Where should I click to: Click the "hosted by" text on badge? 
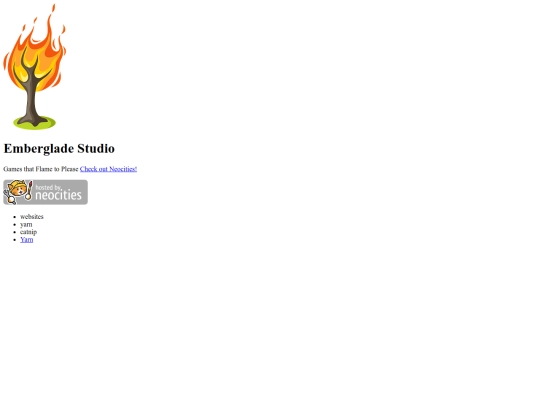(x=48, y=187)
